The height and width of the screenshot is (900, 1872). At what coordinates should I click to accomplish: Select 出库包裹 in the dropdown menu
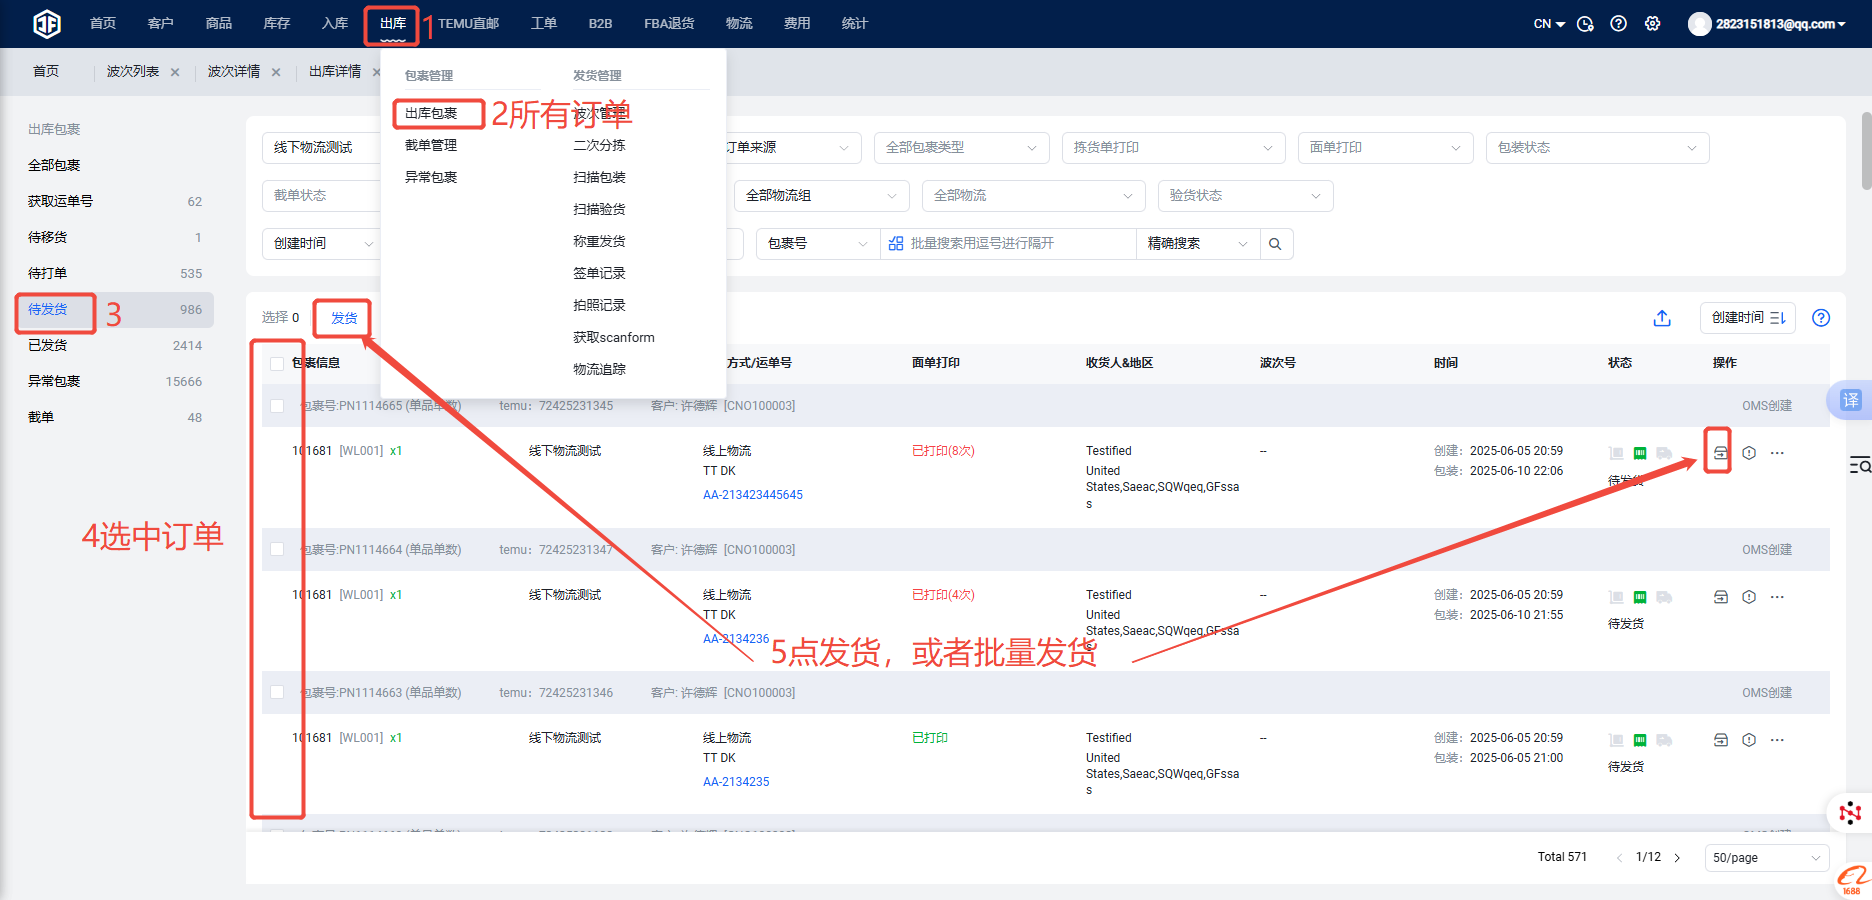pos(431,114)
